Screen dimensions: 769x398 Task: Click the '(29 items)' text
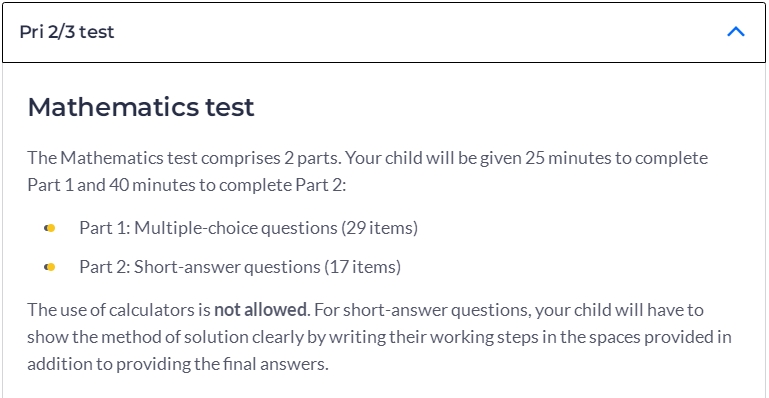(x=380, y=228)
